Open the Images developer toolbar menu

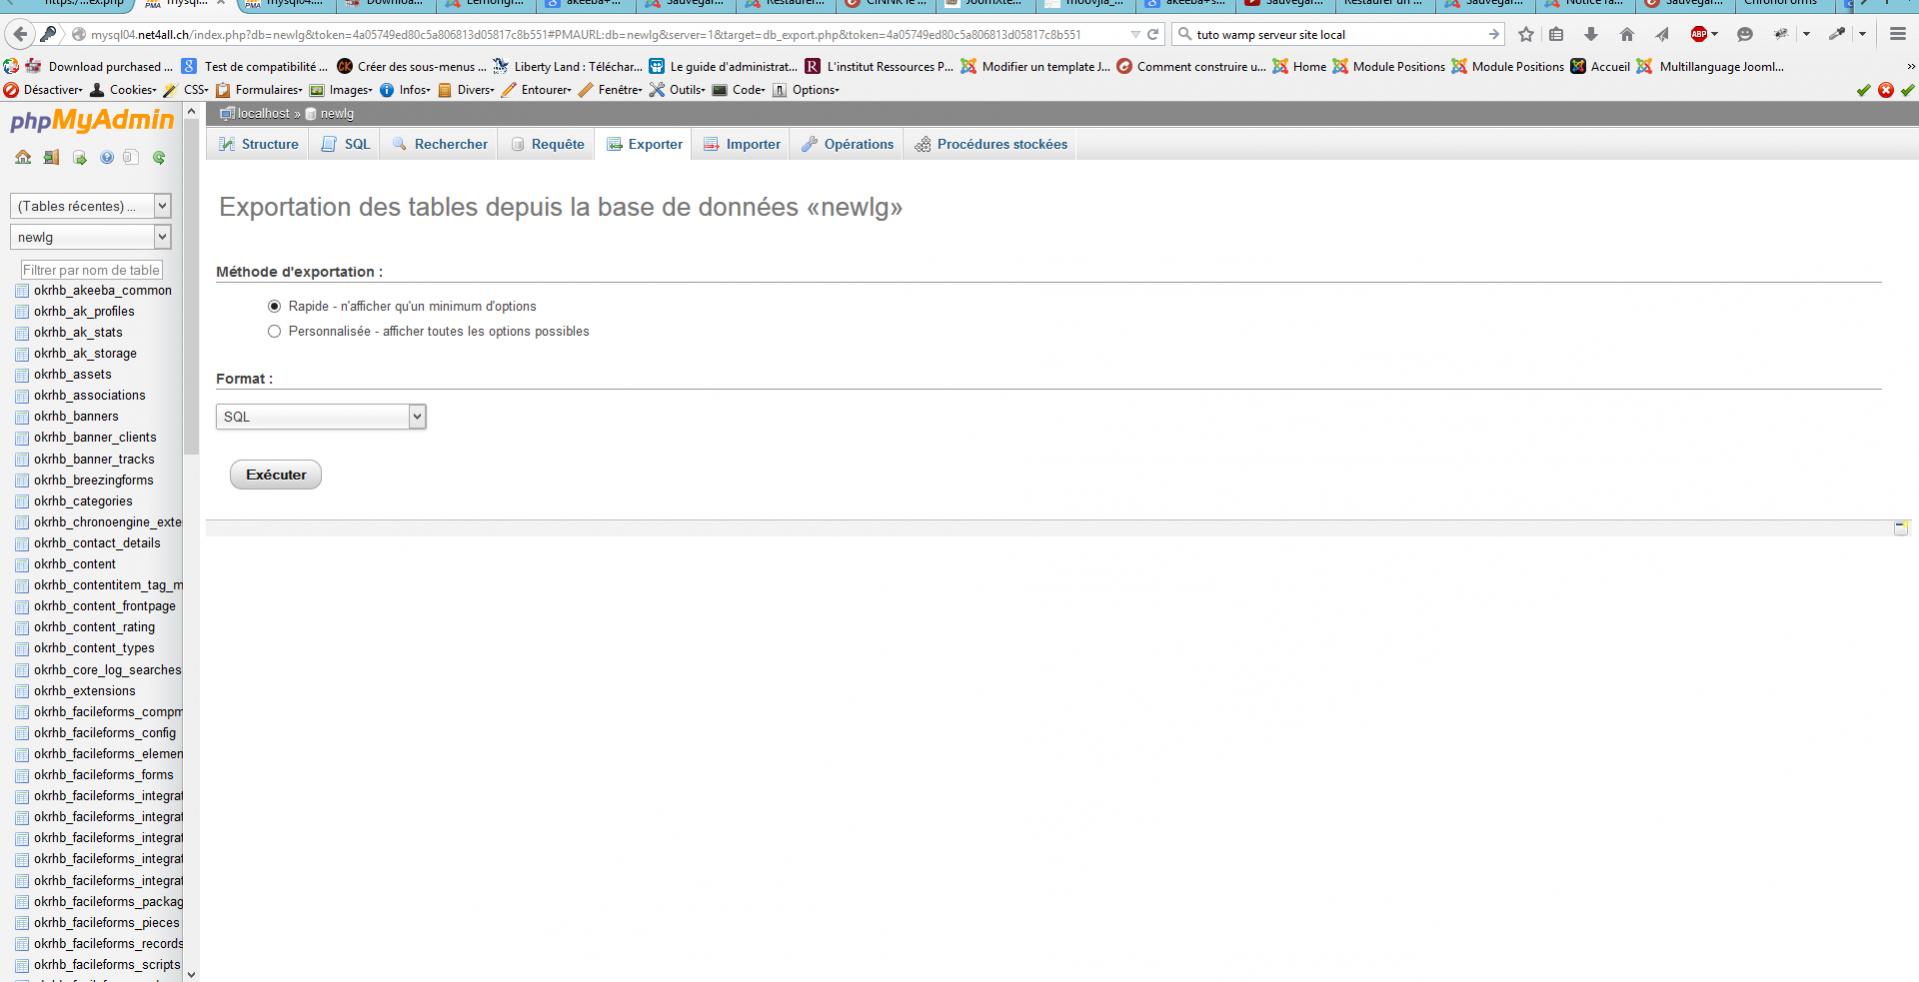click(342, 90)
